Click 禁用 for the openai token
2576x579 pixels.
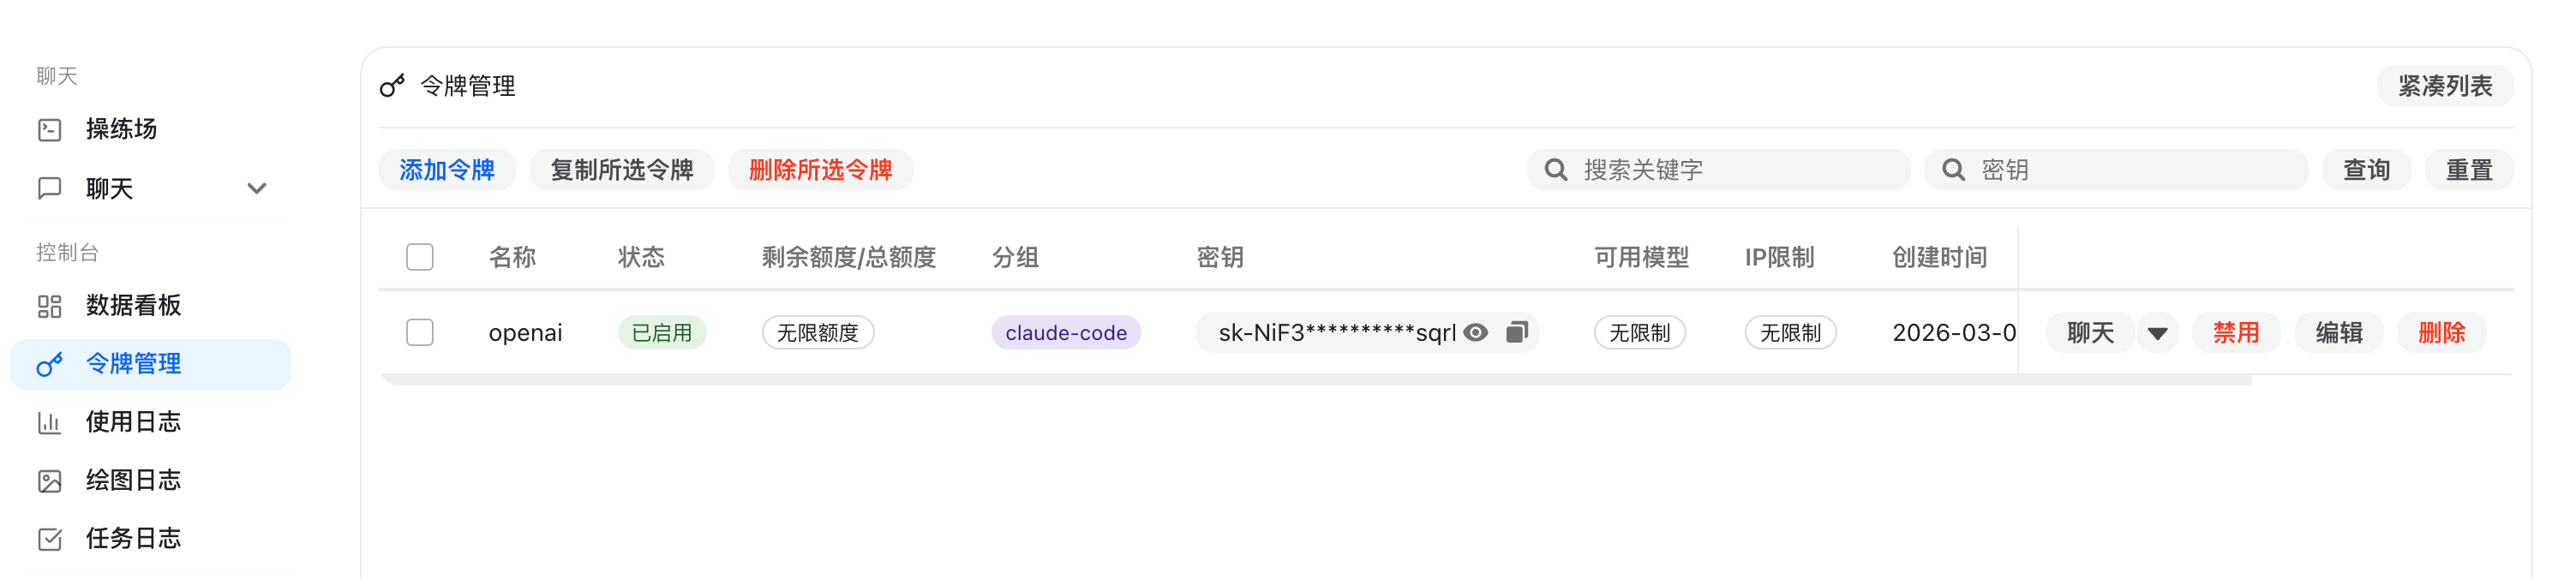(x=2236, y=333)
